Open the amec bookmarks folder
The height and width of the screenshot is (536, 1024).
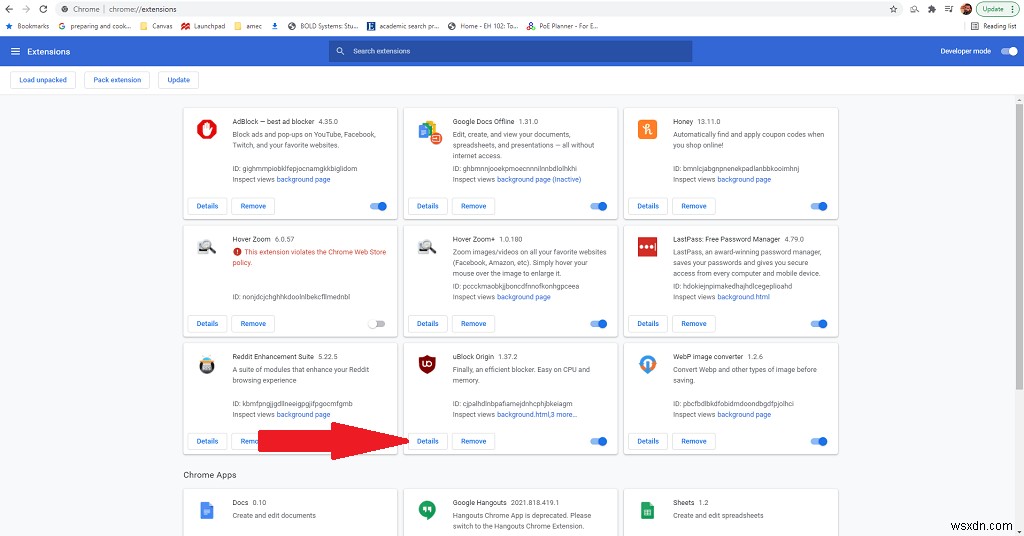248,26
